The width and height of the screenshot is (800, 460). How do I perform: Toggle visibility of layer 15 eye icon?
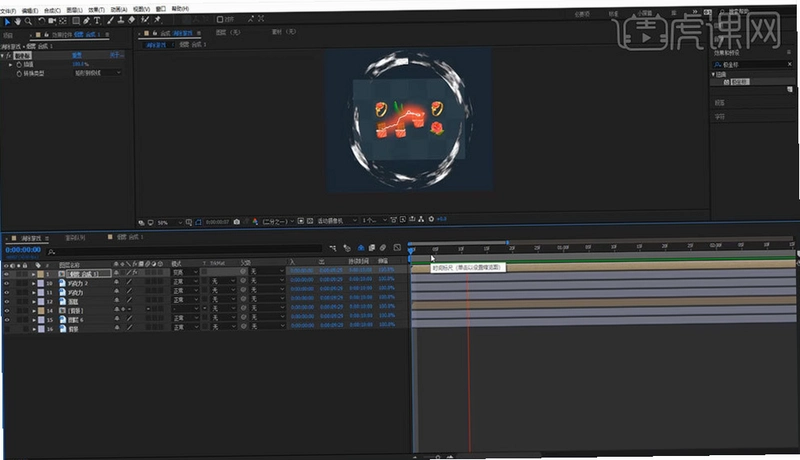pos(7,320)
